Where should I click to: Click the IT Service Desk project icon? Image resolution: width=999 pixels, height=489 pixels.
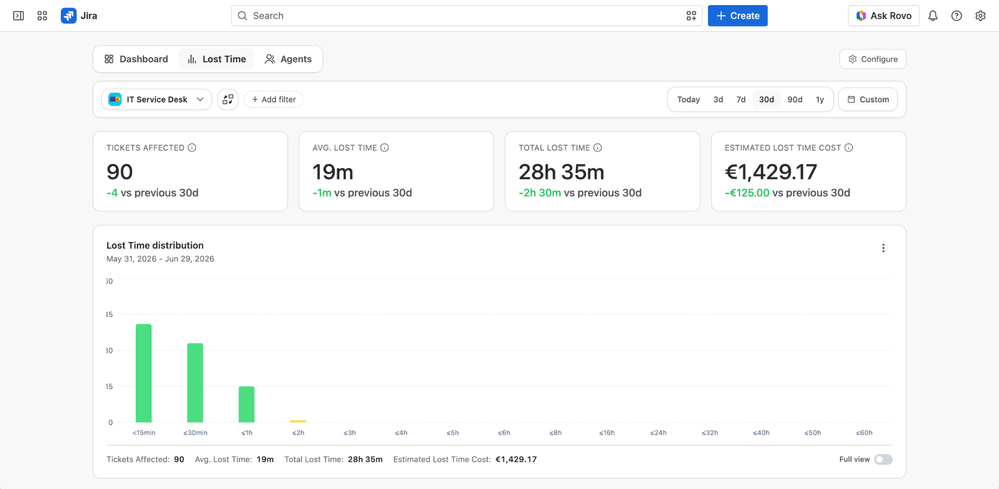point(115,99)
